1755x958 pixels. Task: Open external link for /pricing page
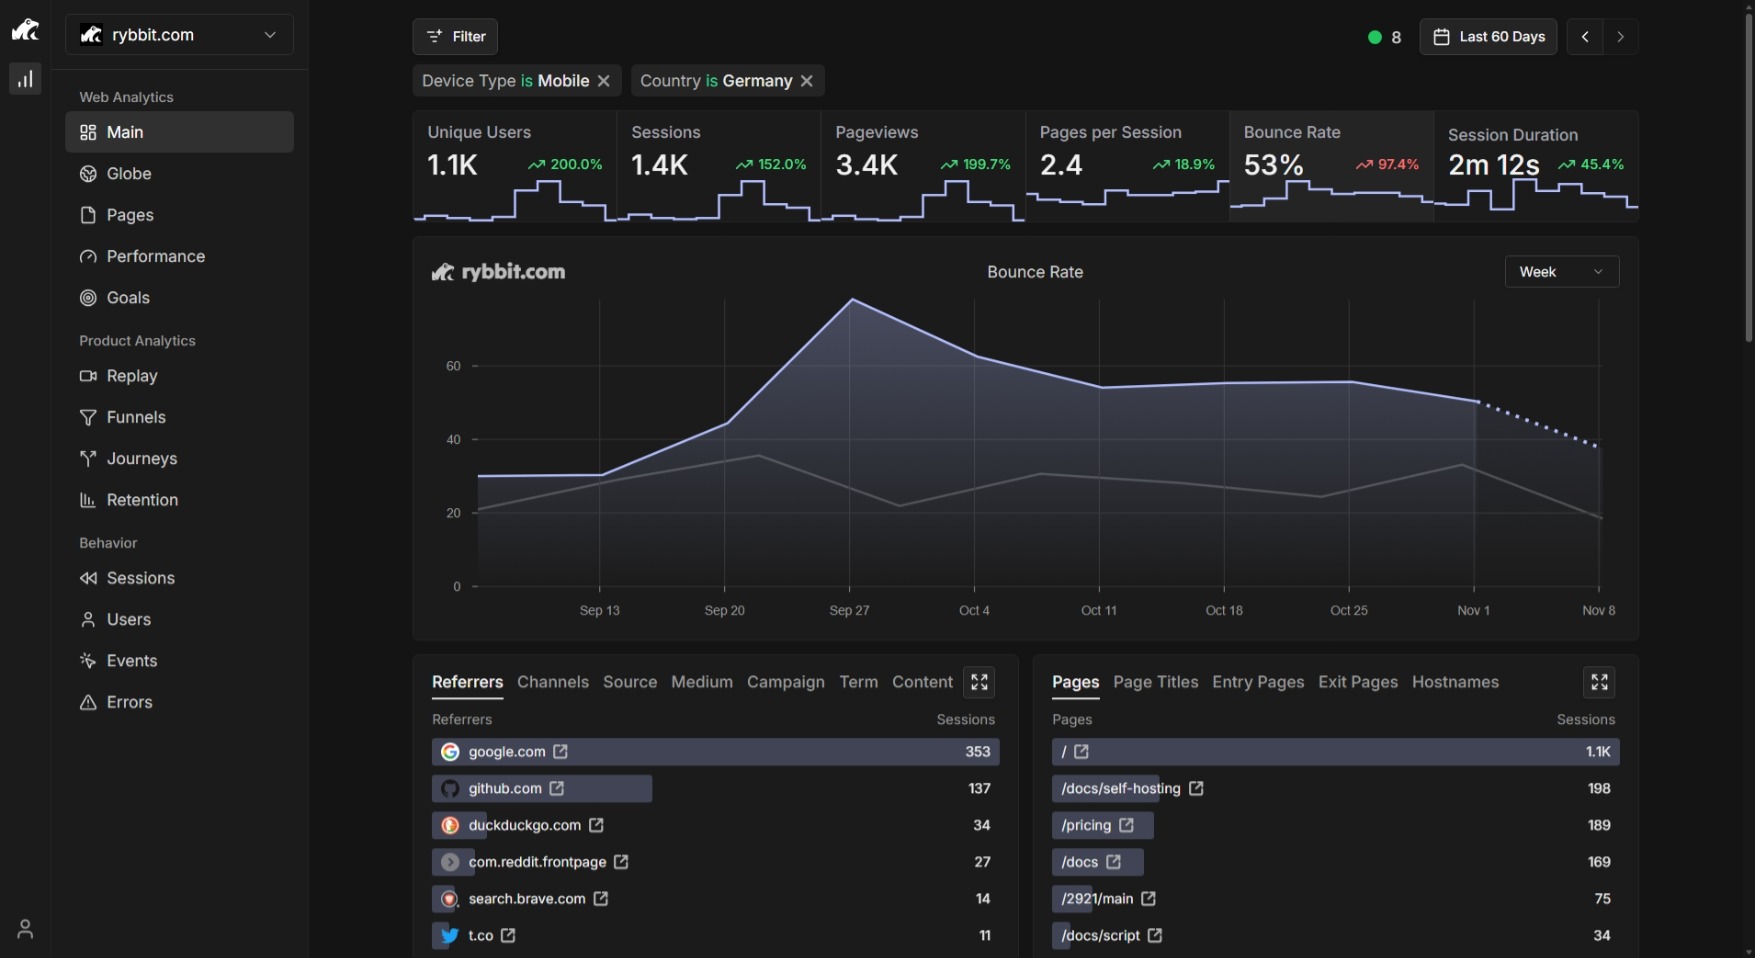pyautogui.click(x=1127, y=825)
